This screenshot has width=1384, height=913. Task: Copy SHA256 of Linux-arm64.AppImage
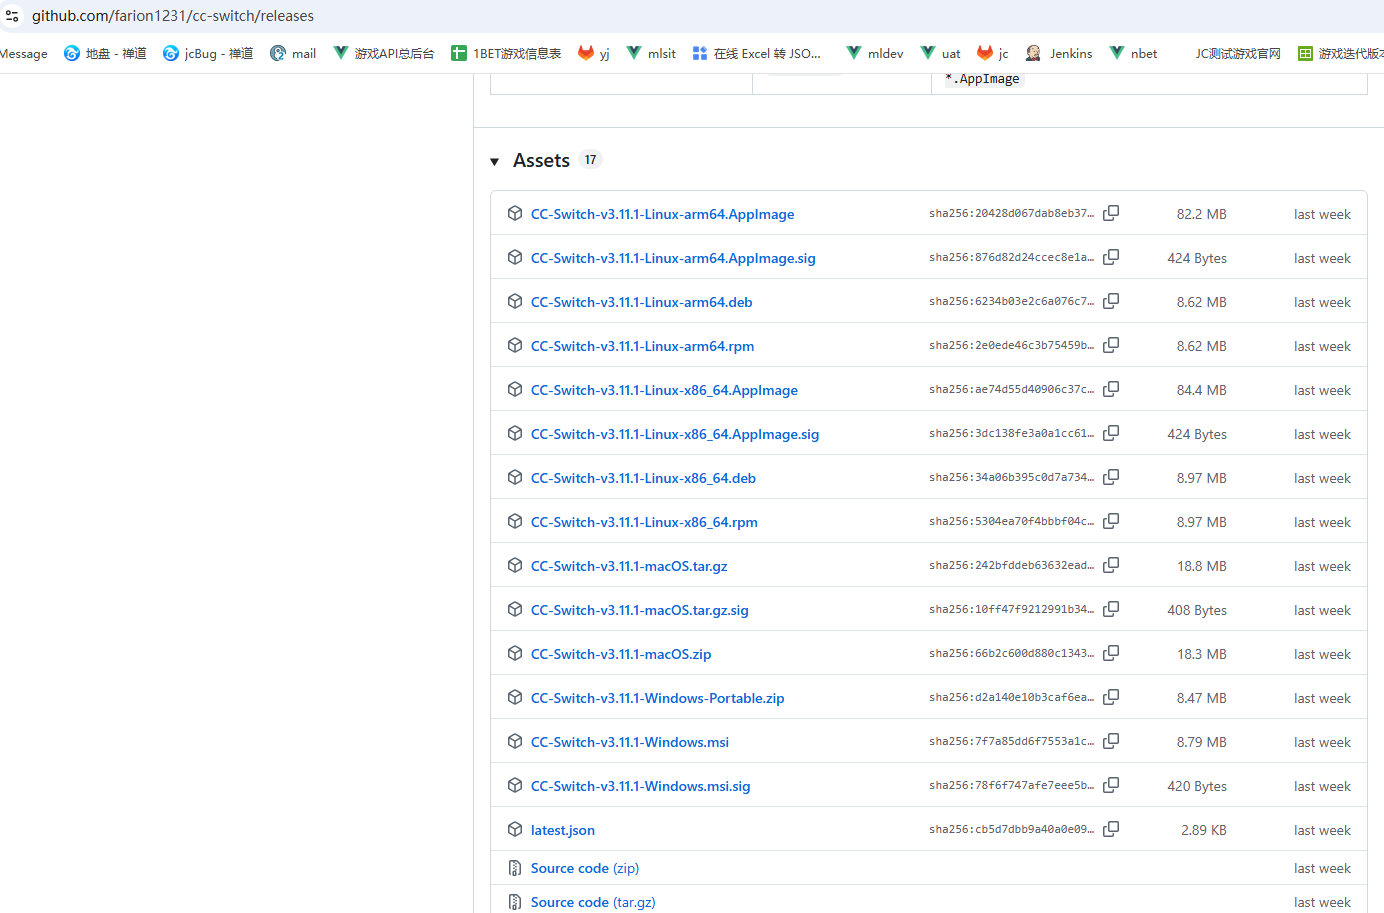click(x=1111, y=213)
